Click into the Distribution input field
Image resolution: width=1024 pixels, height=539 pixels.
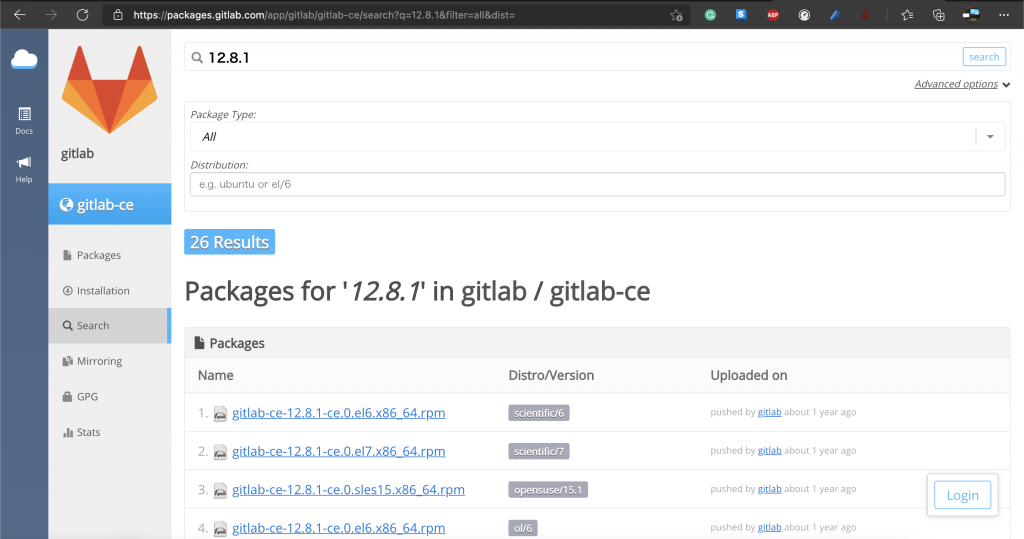point(597,184)
